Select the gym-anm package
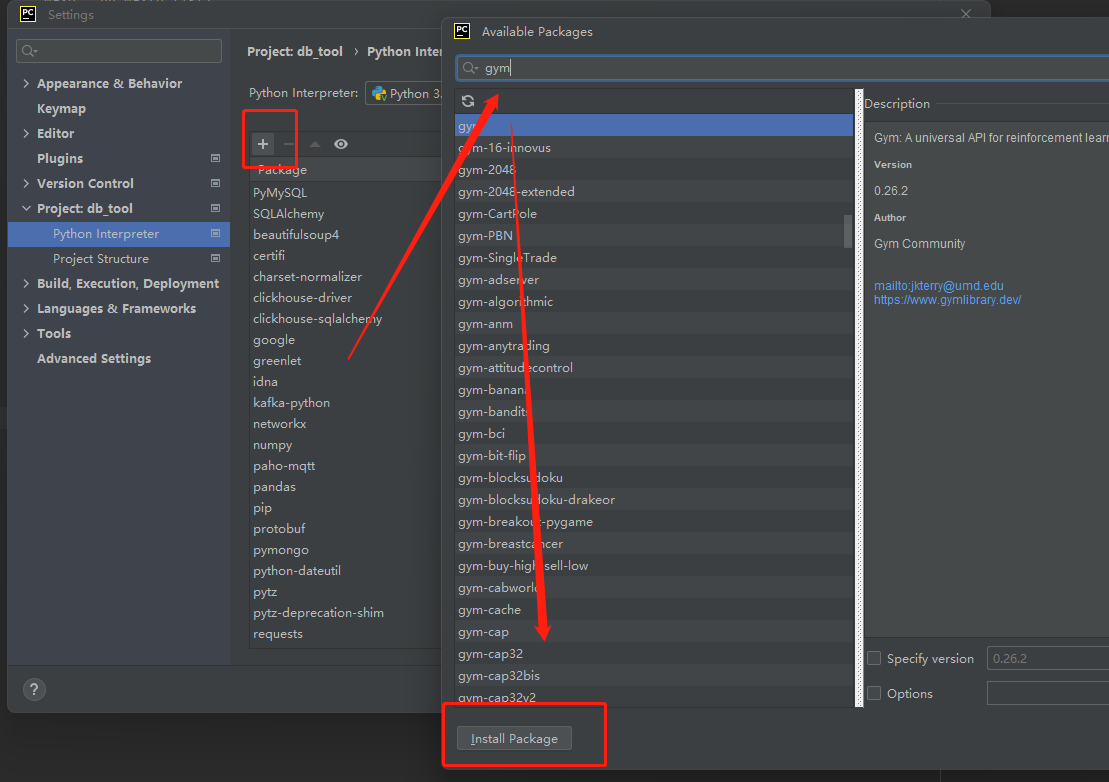1109x782 pixels. pos(654,324)
